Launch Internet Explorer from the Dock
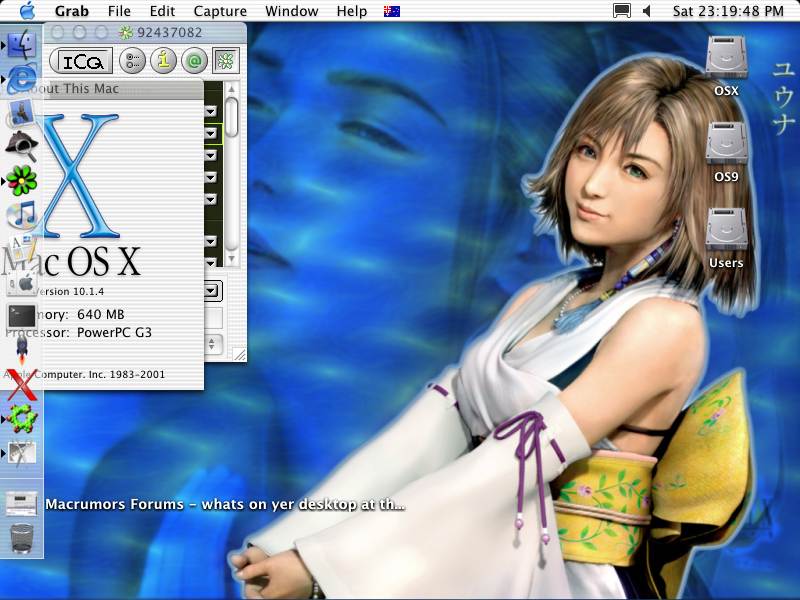 coord(21,79)
